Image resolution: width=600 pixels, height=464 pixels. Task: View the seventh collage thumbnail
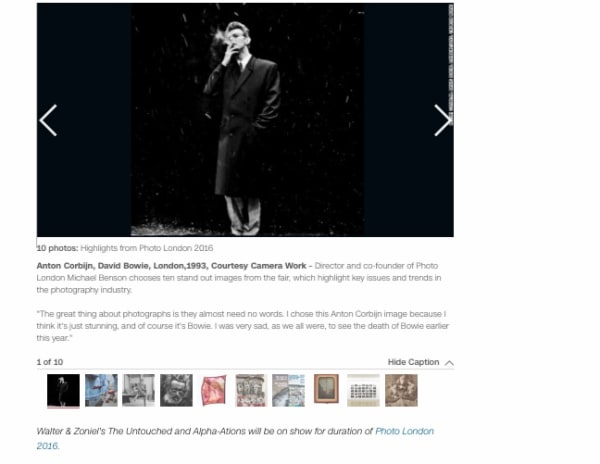pyautogui.click(x=289, y=390)
